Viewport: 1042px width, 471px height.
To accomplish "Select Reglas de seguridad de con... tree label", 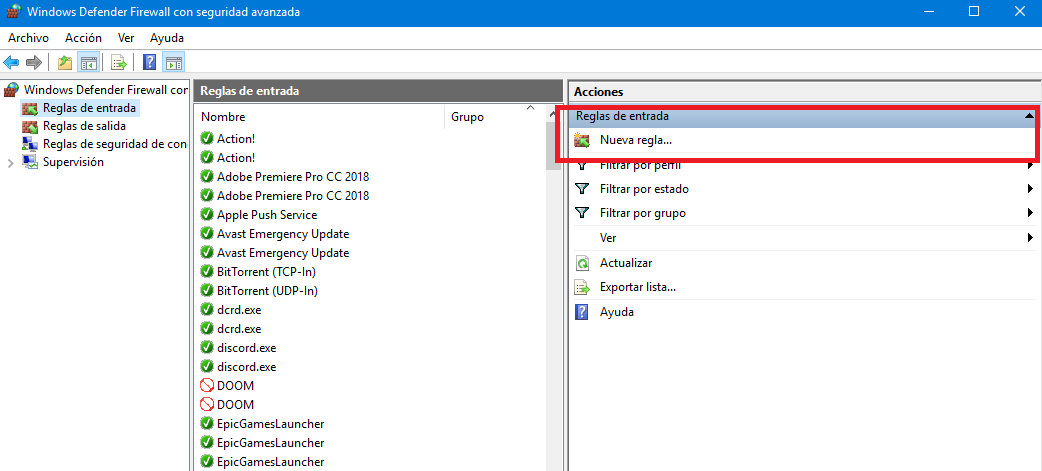I will [115, 143].
